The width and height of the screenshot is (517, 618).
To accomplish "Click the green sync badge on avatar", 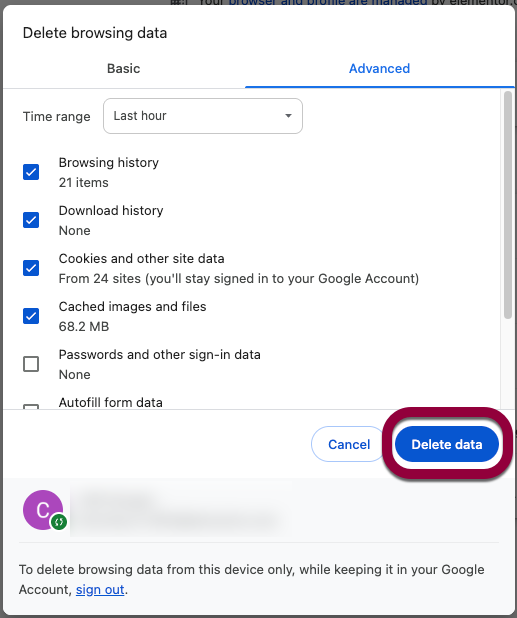I will click(59, 522).
